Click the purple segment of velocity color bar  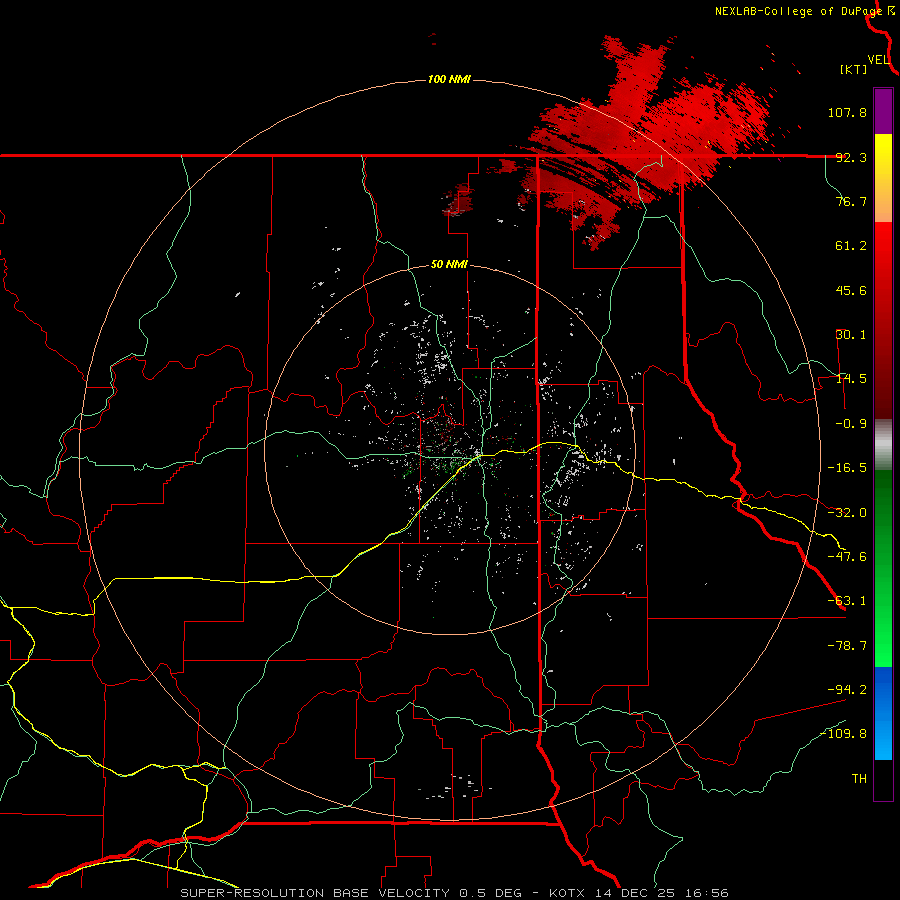(x=883, y=111)
